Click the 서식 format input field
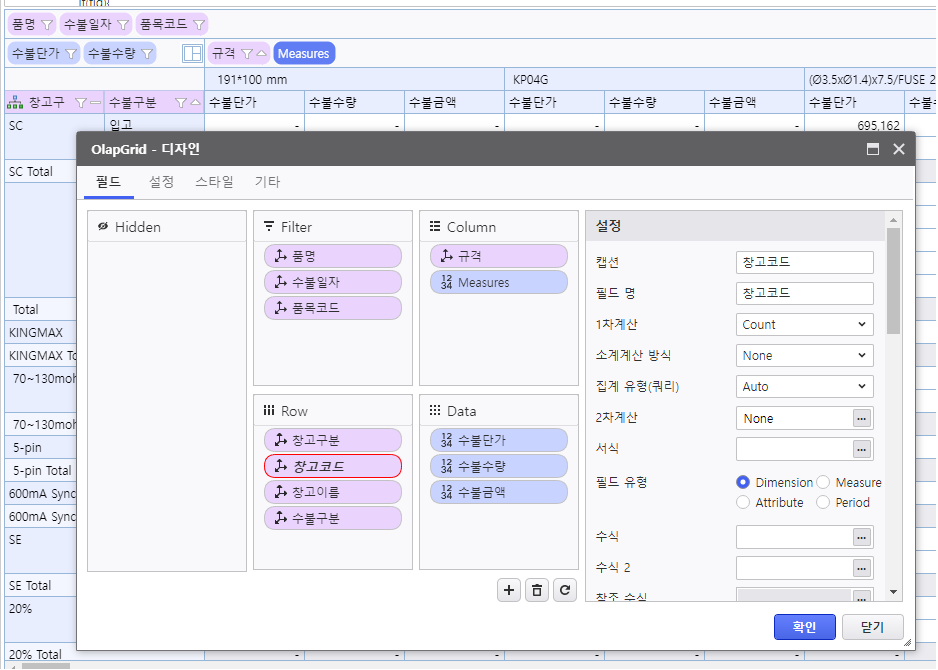Screen dimensions: 938x670 click(x=794, y=449)
